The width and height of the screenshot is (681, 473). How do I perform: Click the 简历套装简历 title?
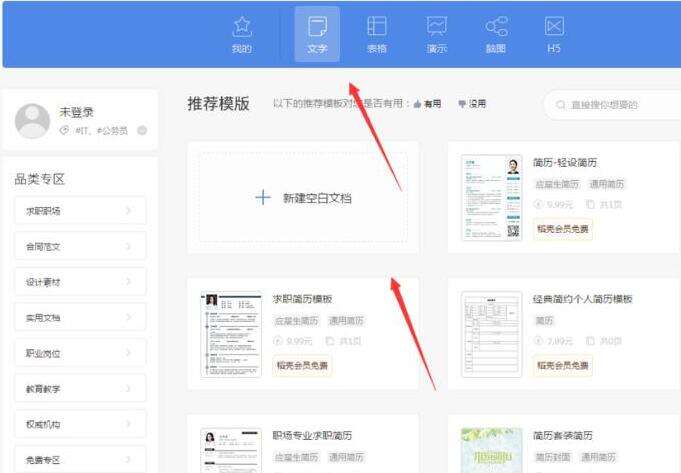563,435
